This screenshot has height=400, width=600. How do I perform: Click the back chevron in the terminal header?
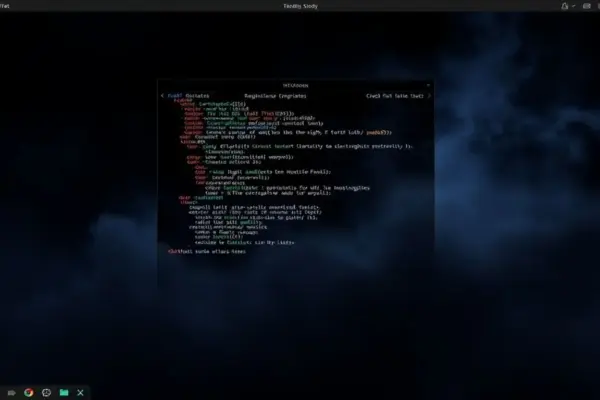coord(162,96)
